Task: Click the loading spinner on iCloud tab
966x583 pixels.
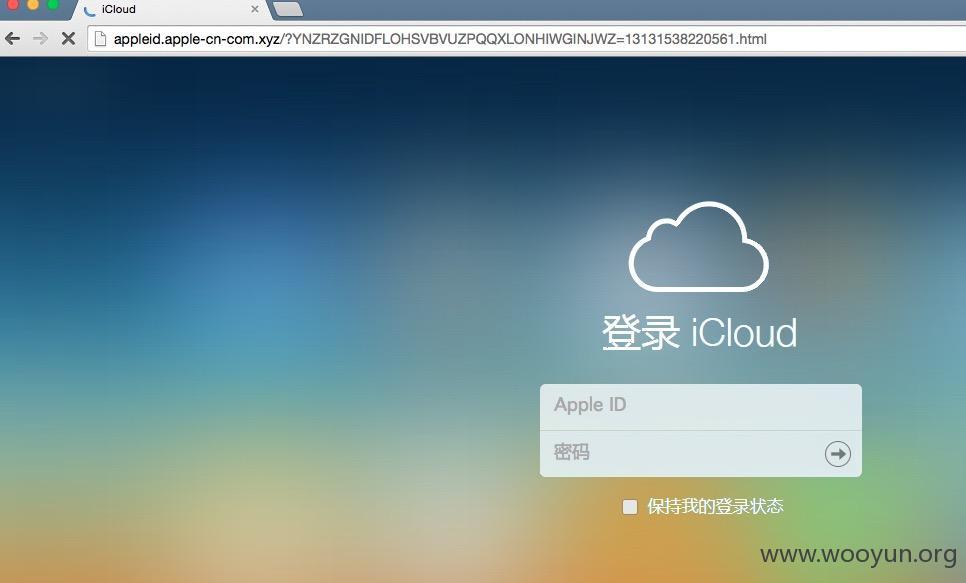Action: [x=90, y=10]
